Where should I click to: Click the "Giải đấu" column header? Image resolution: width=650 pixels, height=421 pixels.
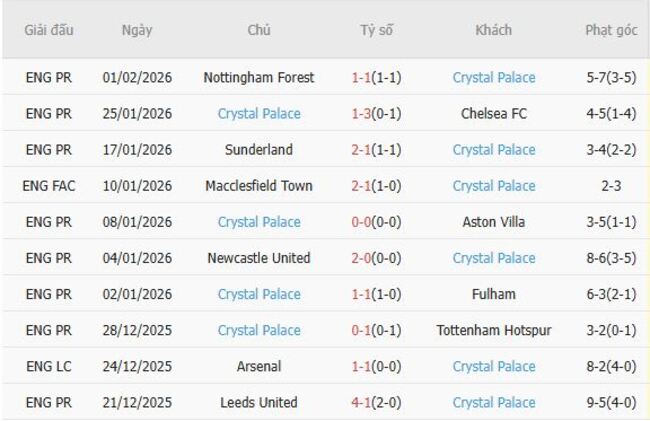[x=49, y=30]
